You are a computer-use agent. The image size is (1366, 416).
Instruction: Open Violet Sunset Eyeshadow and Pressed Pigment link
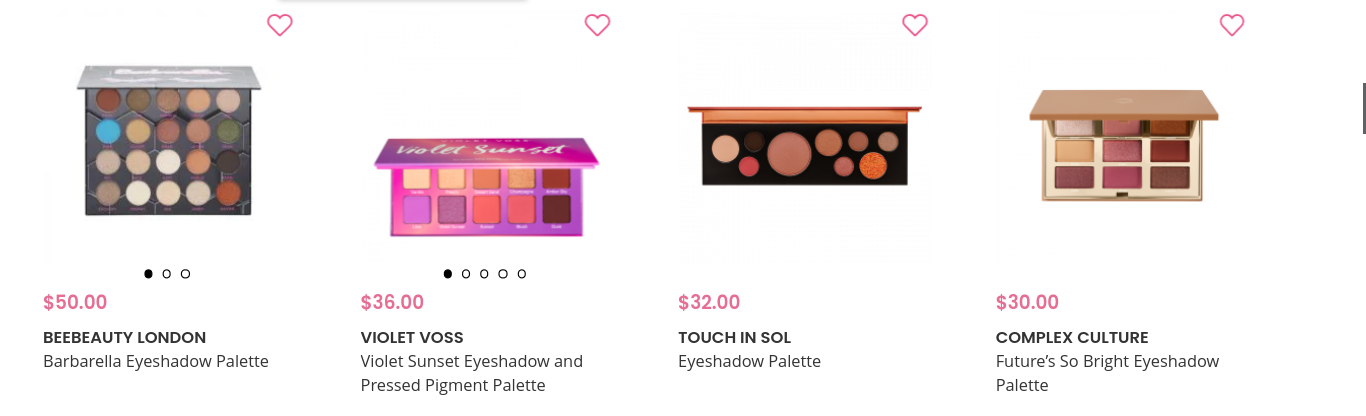pos(472,373)
